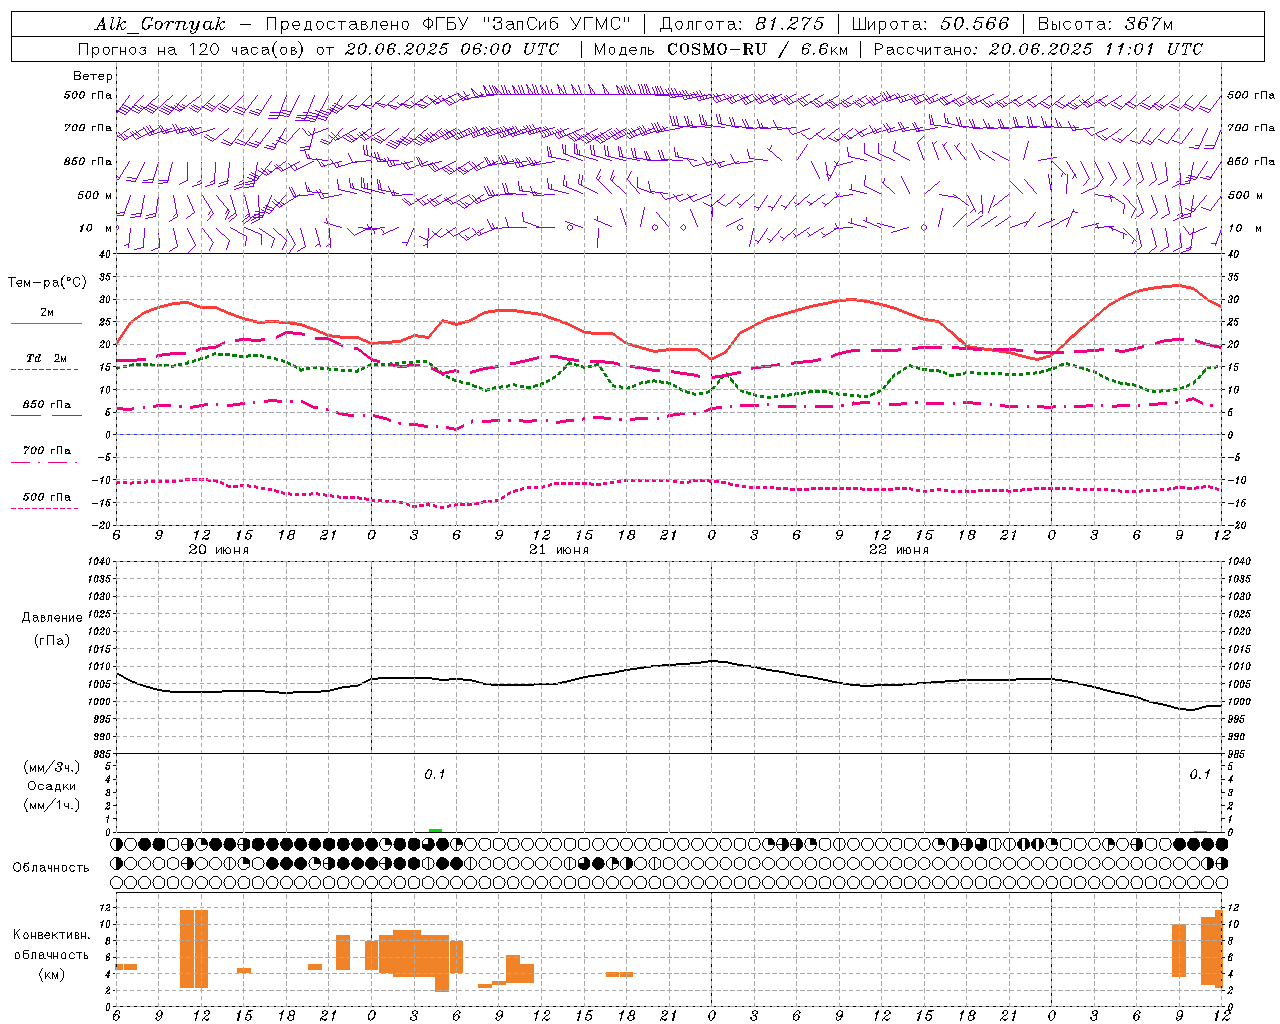Image resolution: width=1280 pixels, height=1024 pixels.
Task: Click the green precipitation bar on 21 июня
Action: click(435, 830)
